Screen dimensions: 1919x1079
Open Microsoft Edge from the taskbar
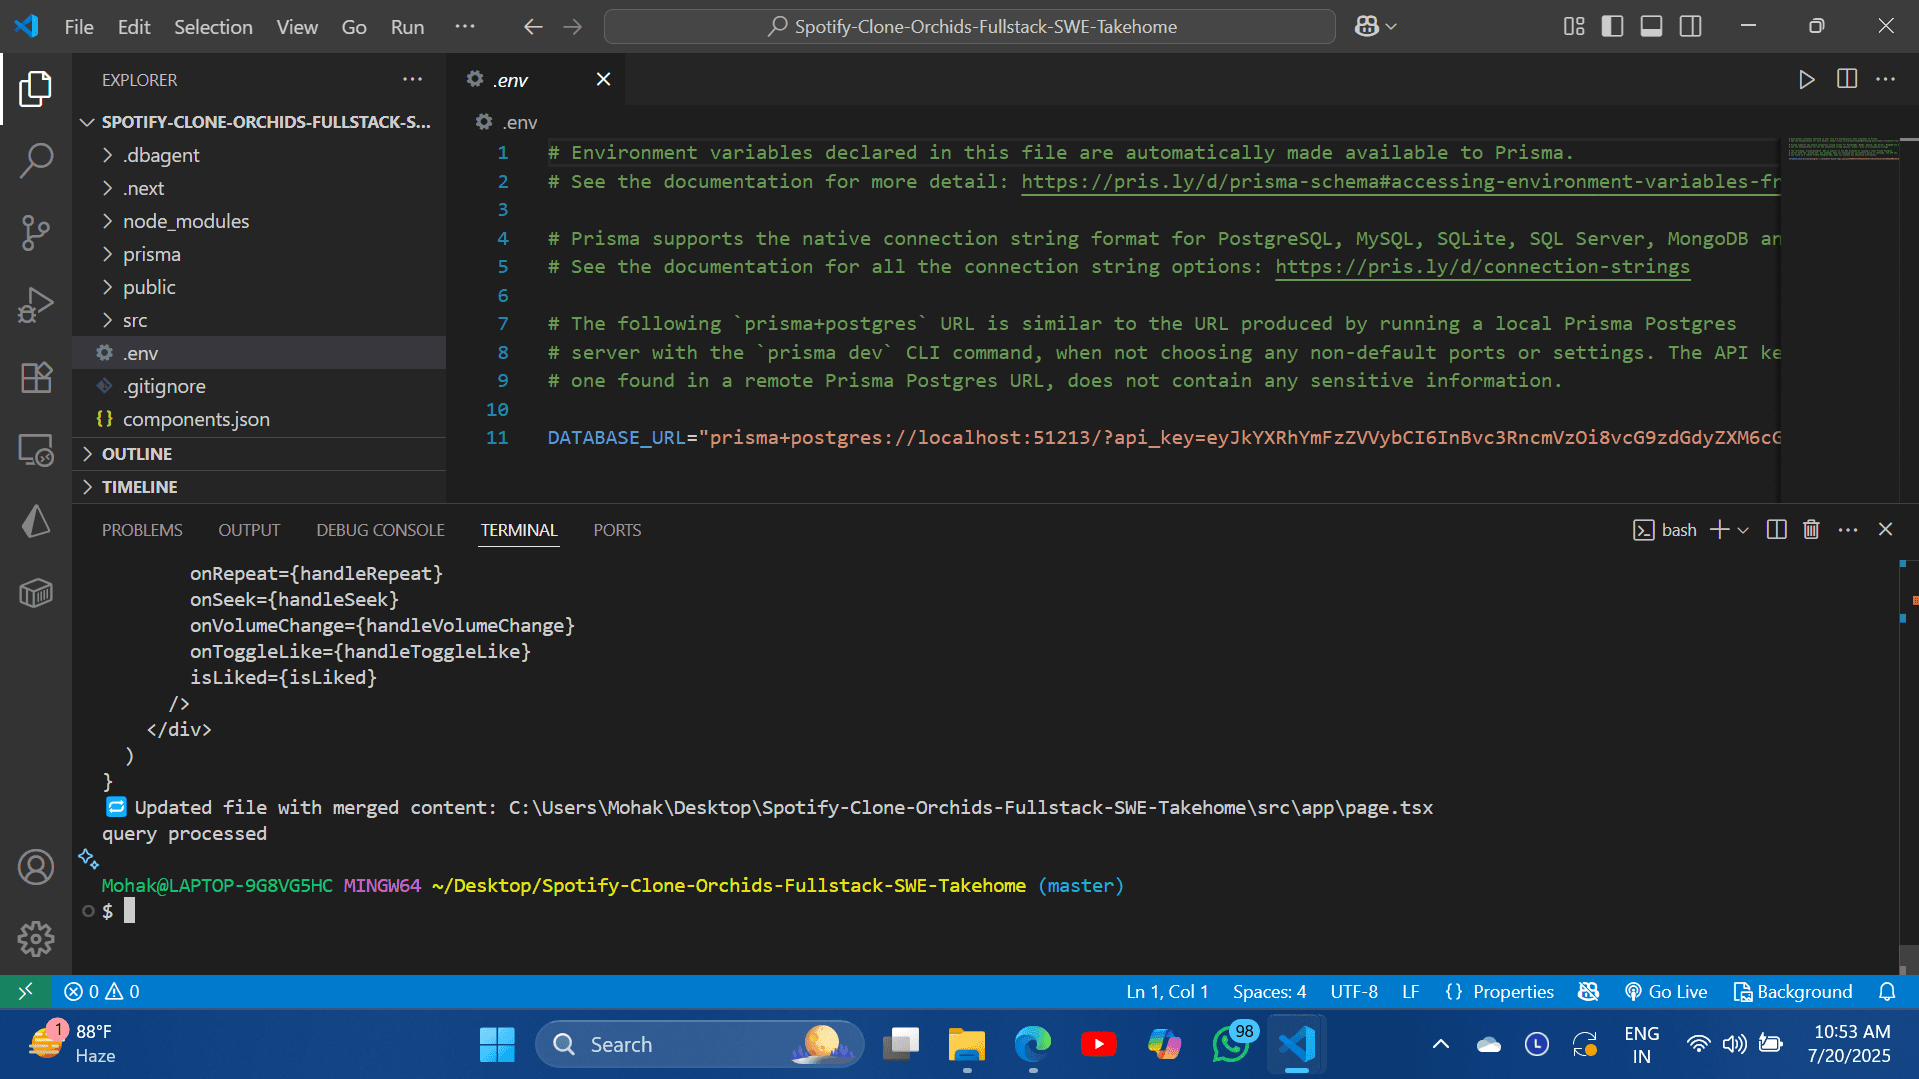point(1032,1044)
